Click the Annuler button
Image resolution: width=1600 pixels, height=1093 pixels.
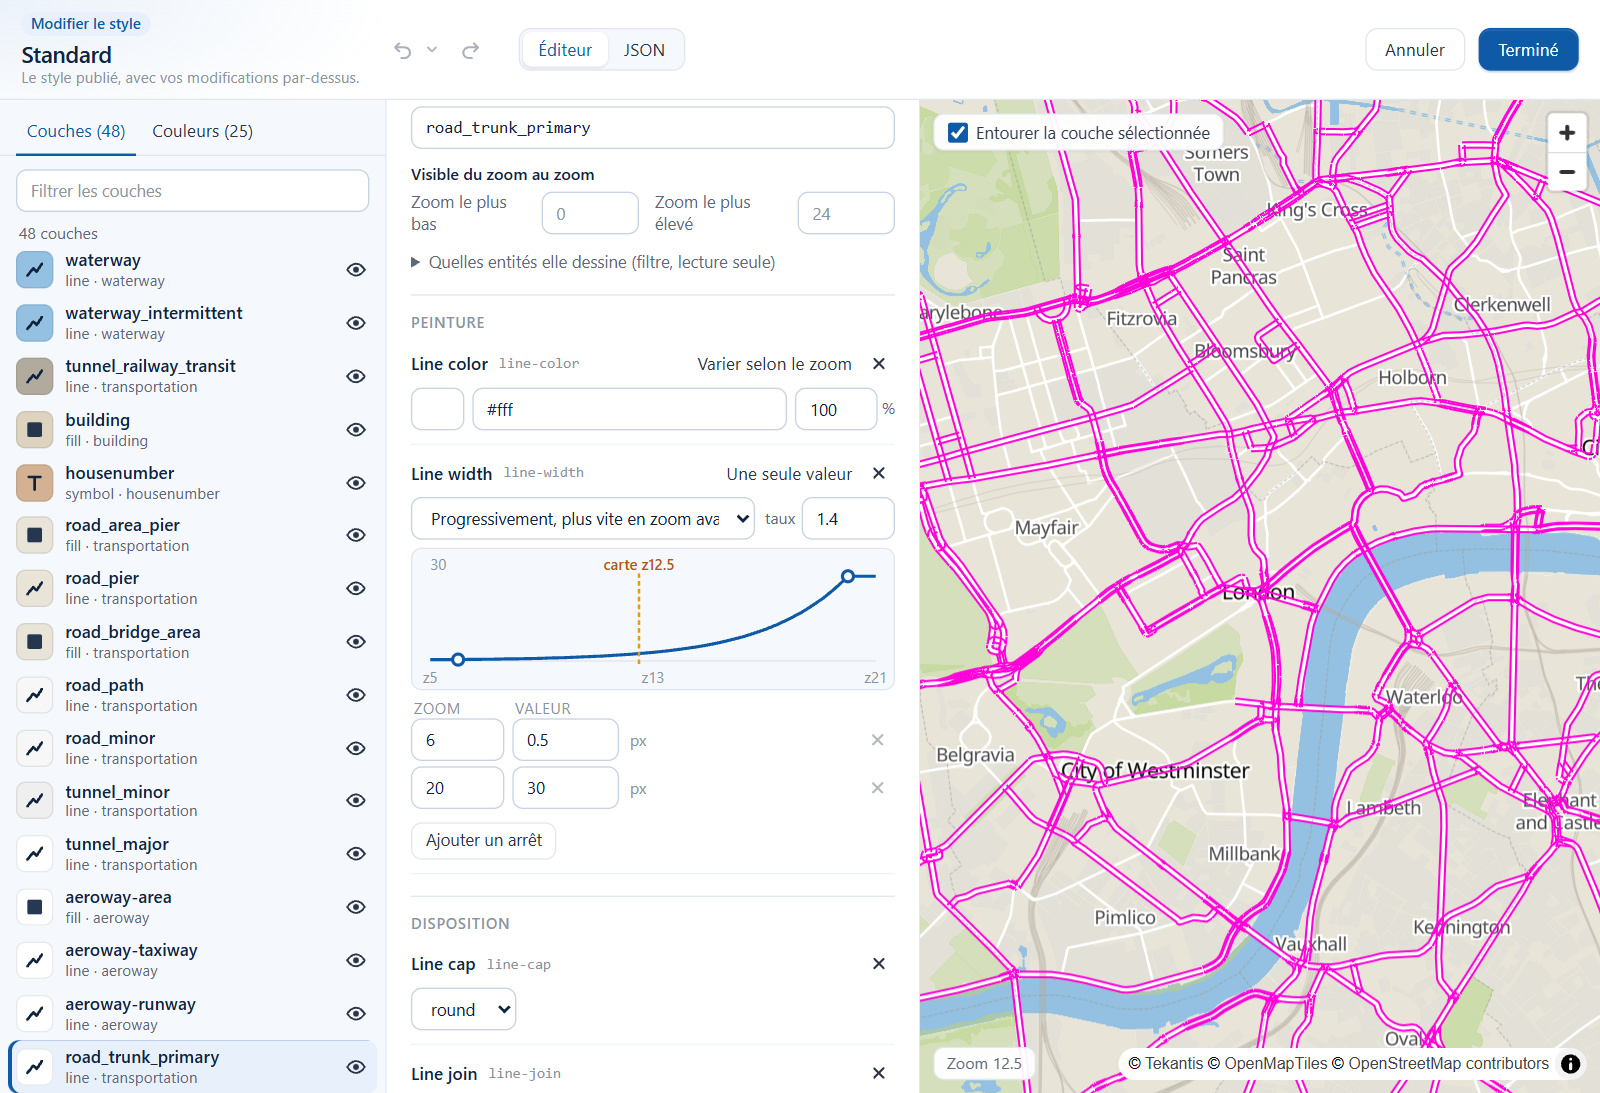pos(1415,50)
